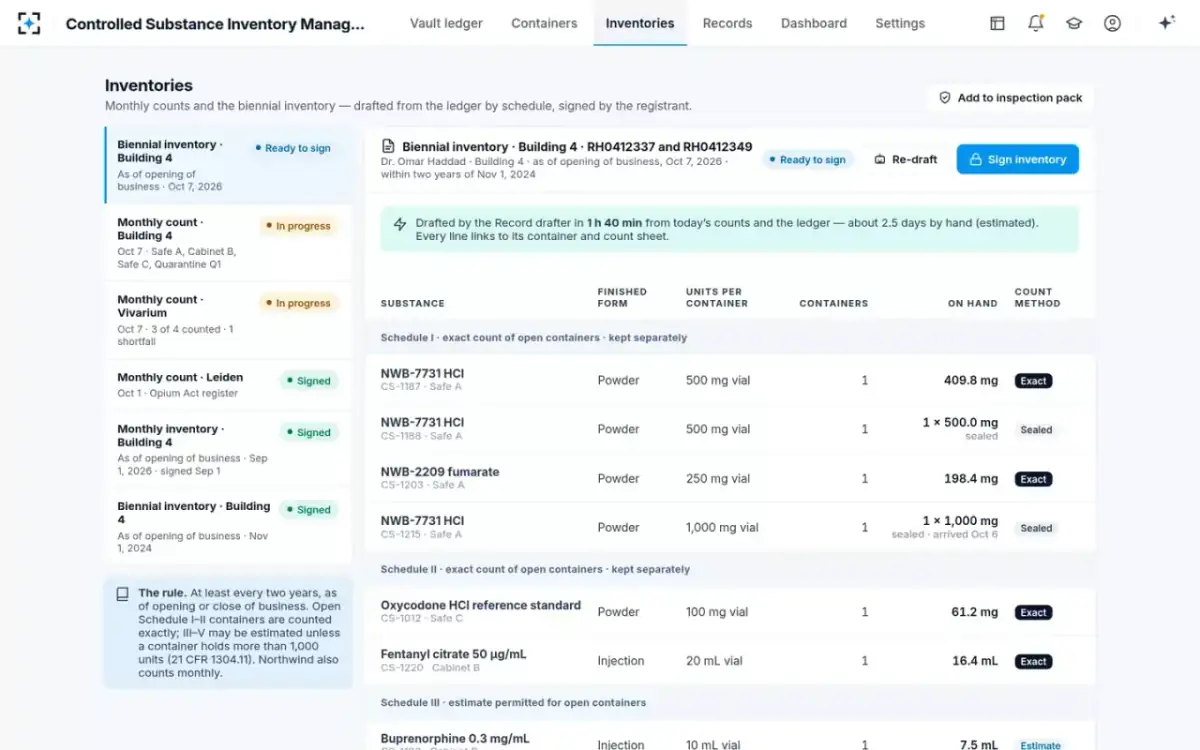1200x750 pixels.
Task: Click the Inventories page heading
Action: click(x=149, y=86)
